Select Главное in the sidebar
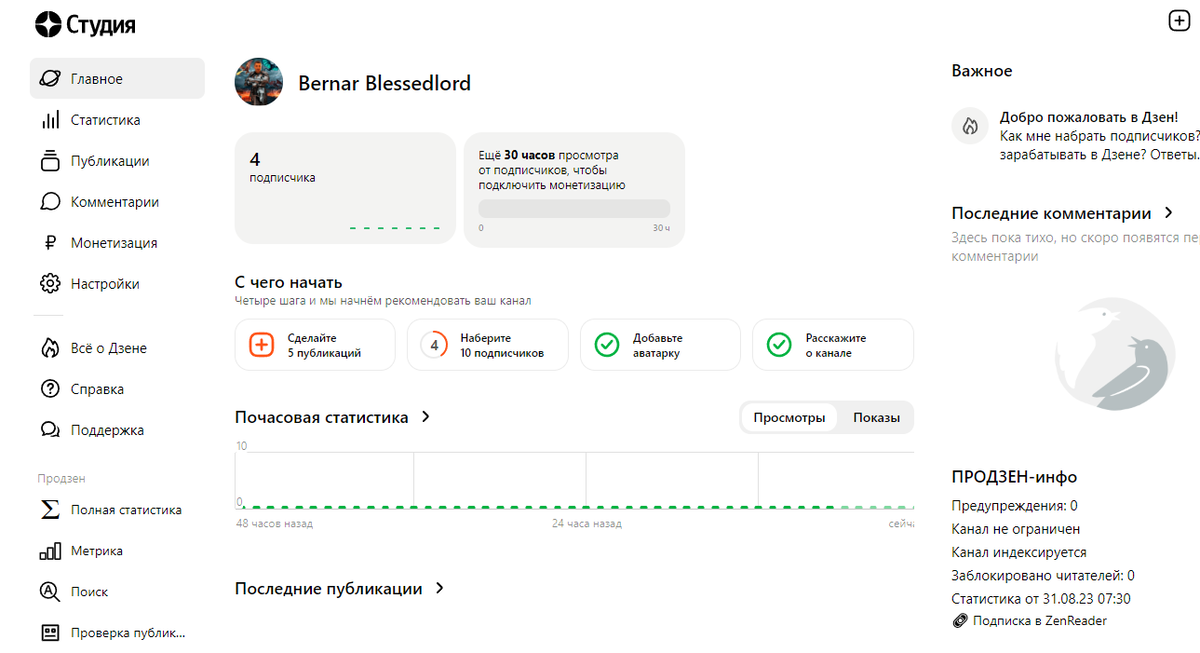Viewport: 1200px width, 653px height. click(117, 79)
